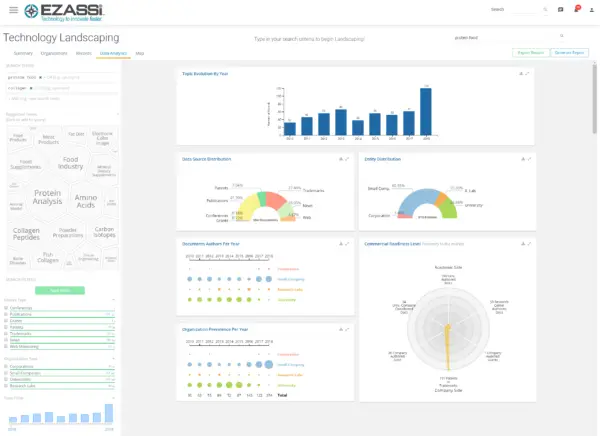Collapse the Time Filter section

tap(114, 398)
